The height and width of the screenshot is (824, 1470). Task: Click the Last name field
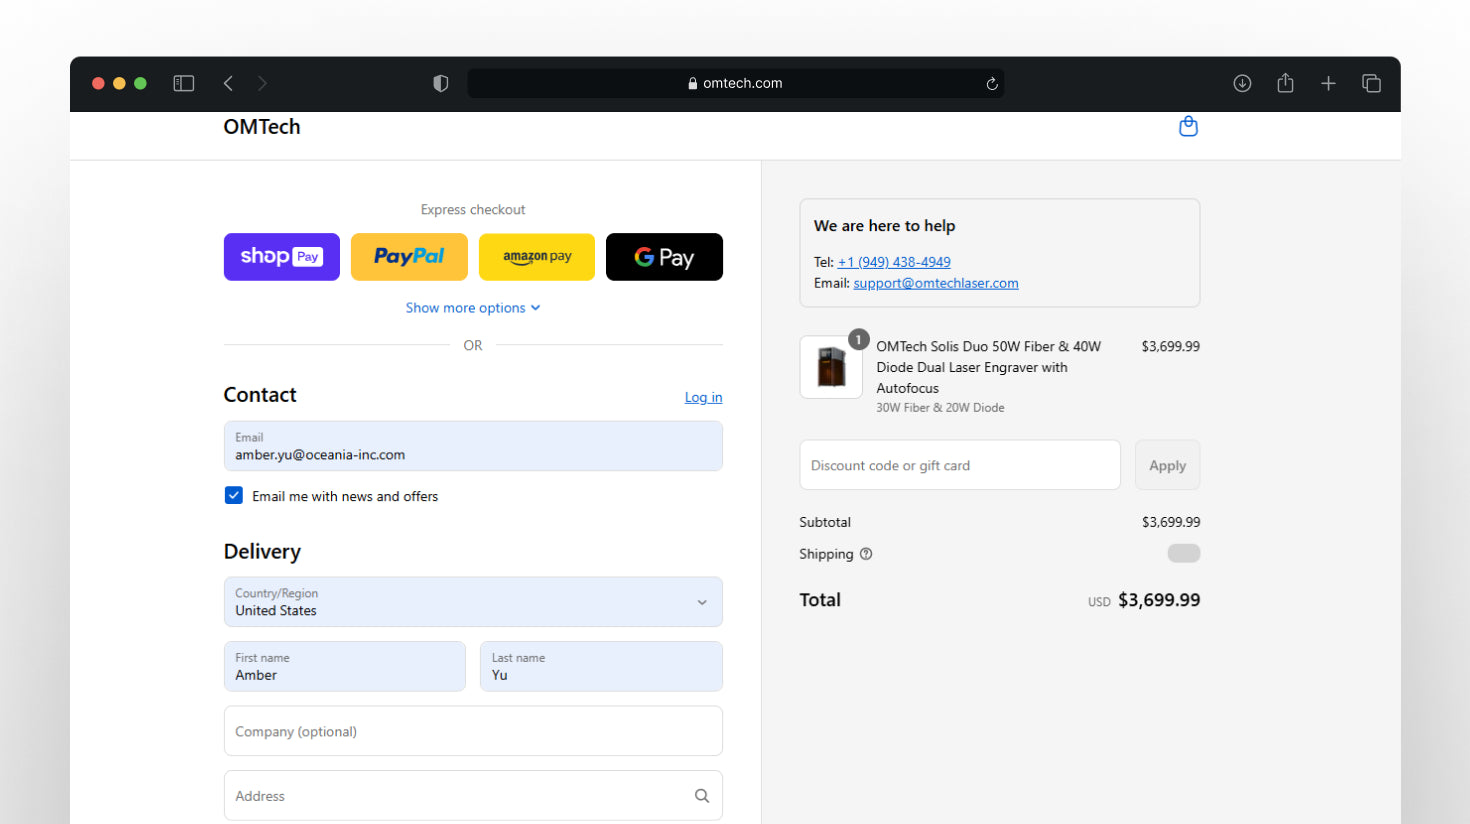(x=601, y=667)
